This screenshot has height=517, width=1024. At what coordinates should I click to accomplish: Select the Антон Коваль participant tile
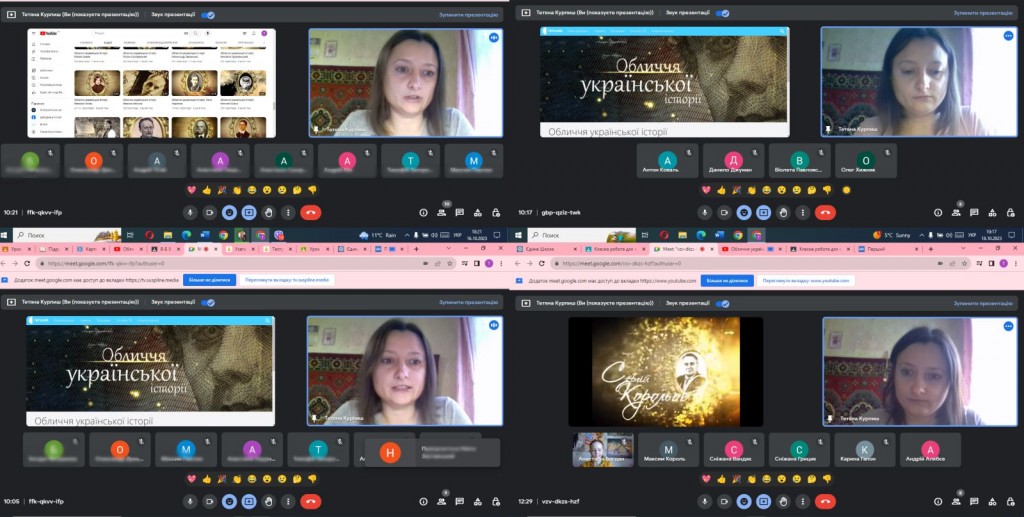667,161
